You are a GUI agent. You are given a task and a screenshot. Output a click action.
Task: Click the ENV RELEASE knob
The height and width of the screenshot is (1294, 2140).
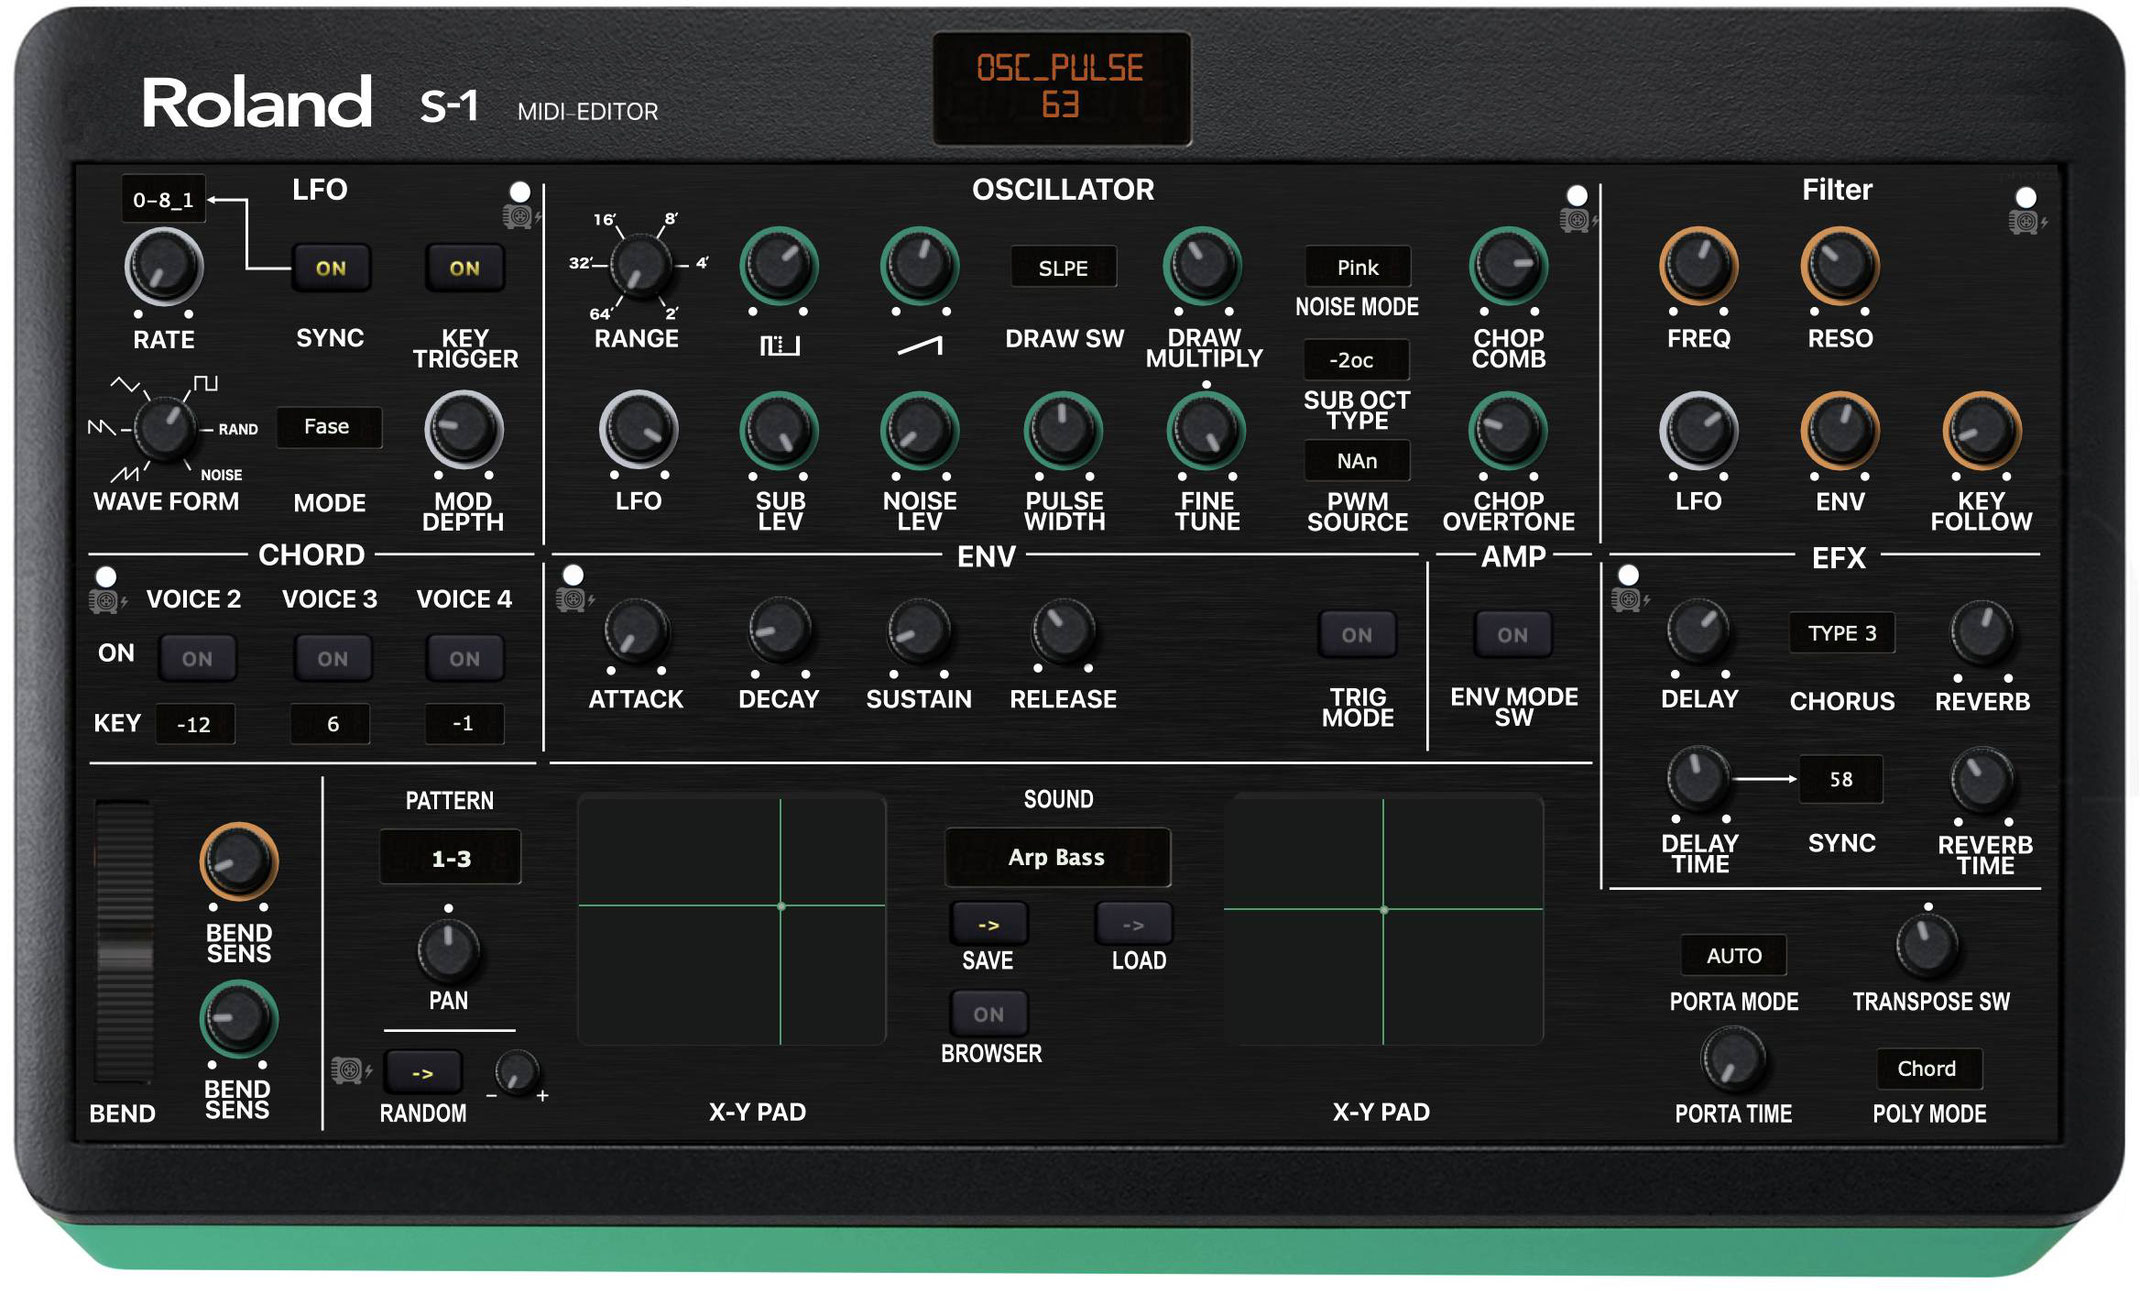coord(1063,631)
